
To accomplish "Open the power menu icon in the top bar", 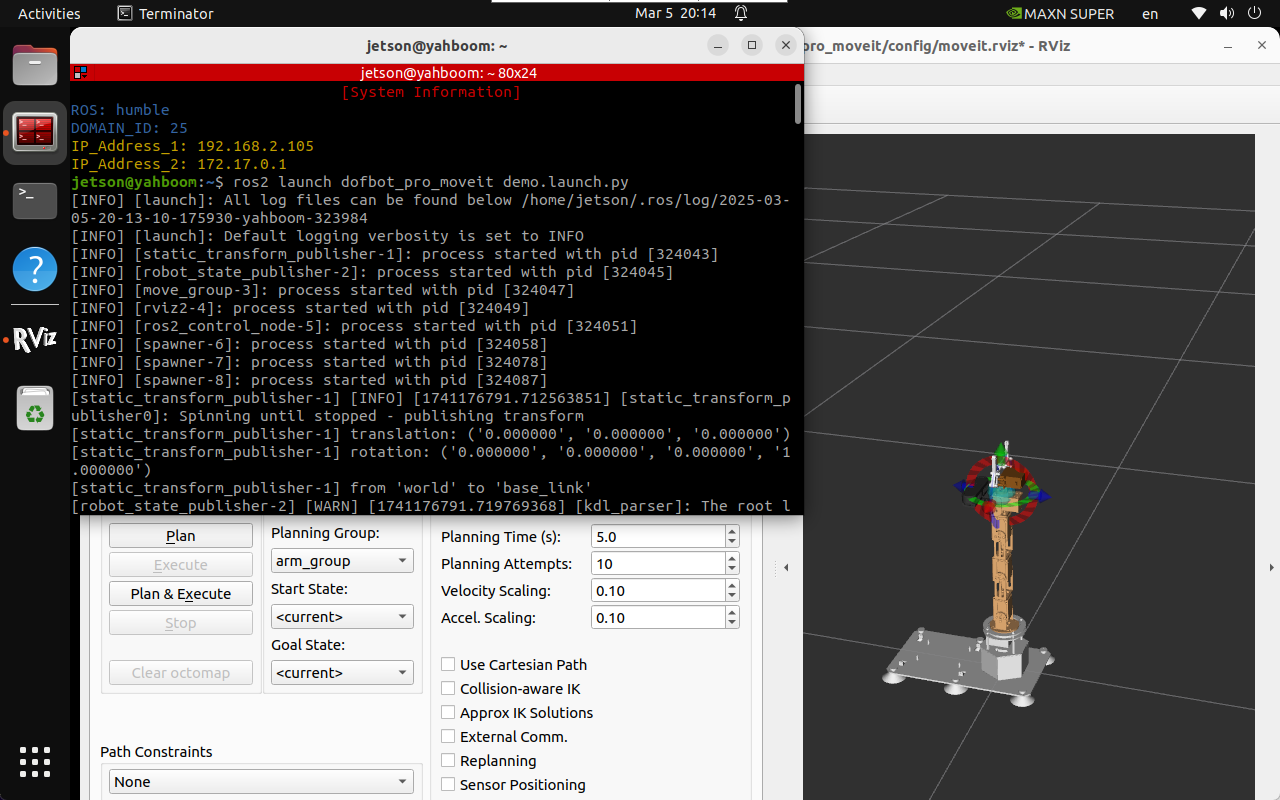I will coord(1252,14).
